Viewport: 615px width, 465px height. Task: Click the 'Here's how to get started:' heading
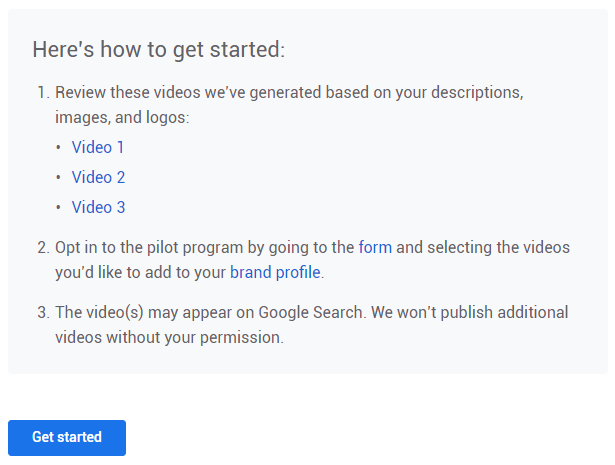pos(158,50)
